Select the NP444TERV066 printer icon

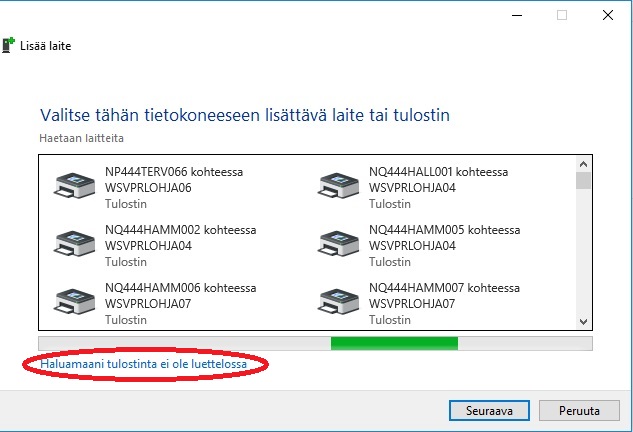point(74,185)
